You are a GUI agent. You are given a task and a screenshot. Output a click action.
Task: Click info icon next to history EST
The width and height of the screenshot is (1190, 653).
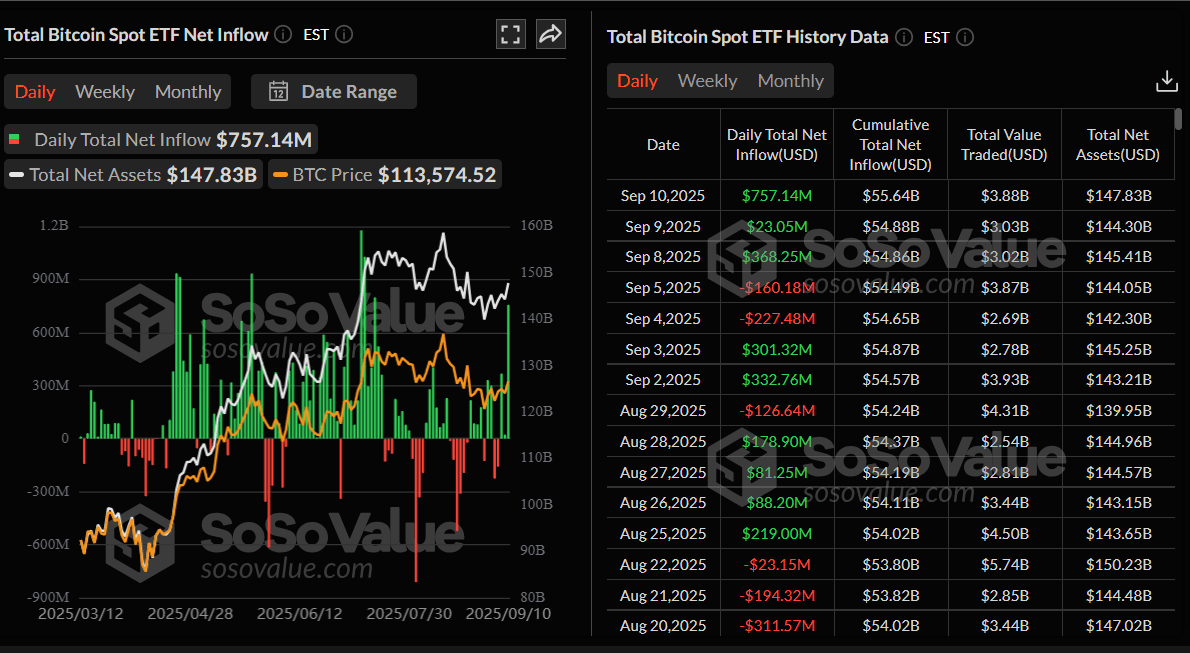[965, 38]
